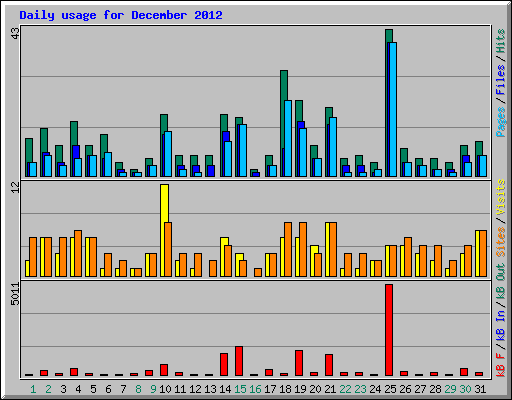Click the light blue pages bar for day 25
Image resolution: width=512 pixels, height=400 pixels.
point(393,109)
